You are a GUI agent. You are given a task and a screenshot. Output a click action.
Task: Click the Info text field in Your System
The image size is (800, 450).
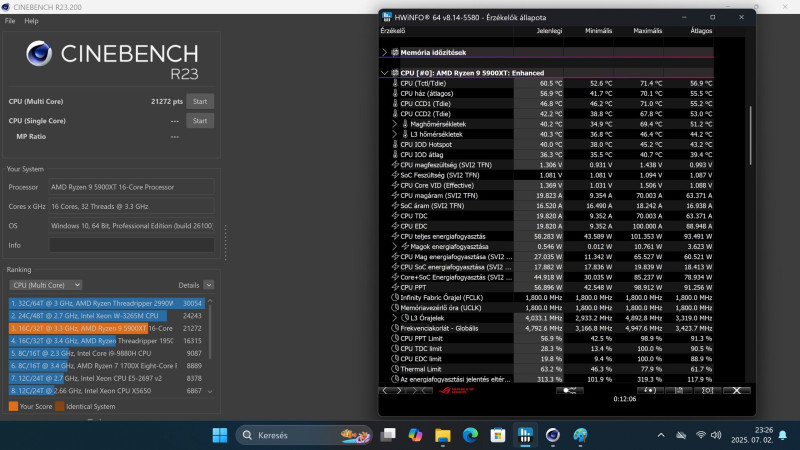pos(132,245)
